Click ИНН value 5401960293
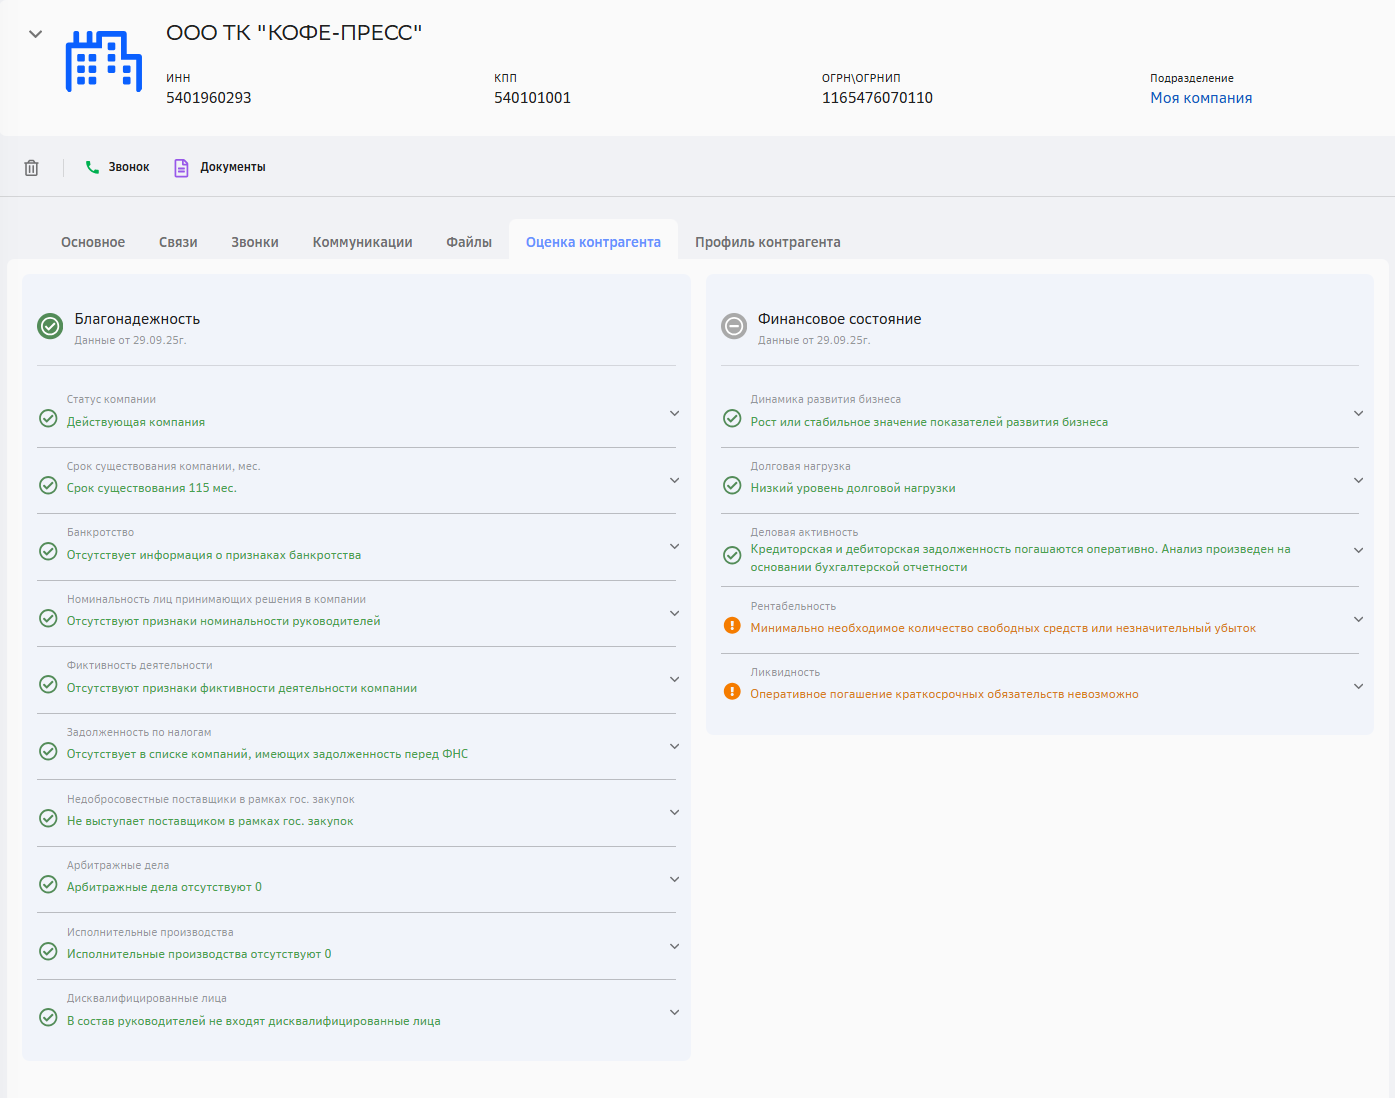The height and width of the screenshot is (1098, 1395). tap(209, 98)
